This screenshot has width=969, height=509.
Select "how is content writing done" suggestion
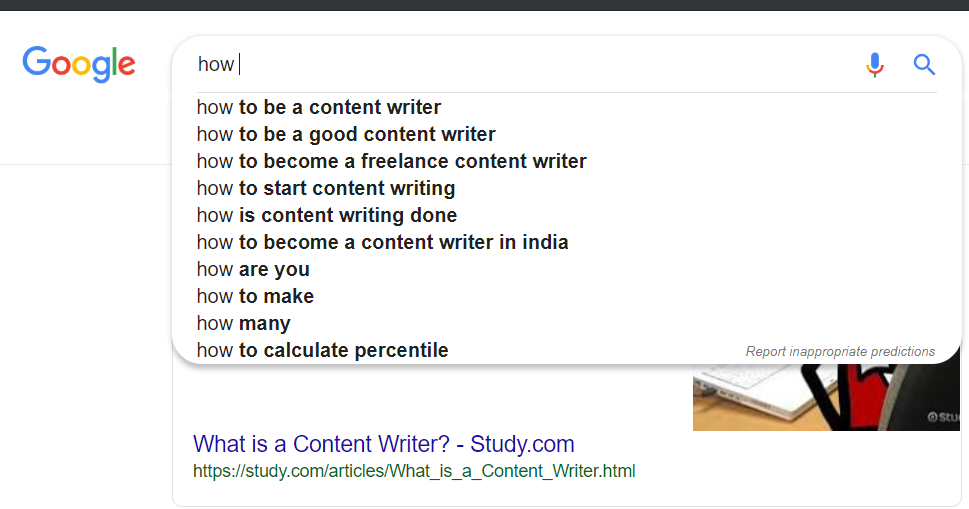tap(327, 215)
